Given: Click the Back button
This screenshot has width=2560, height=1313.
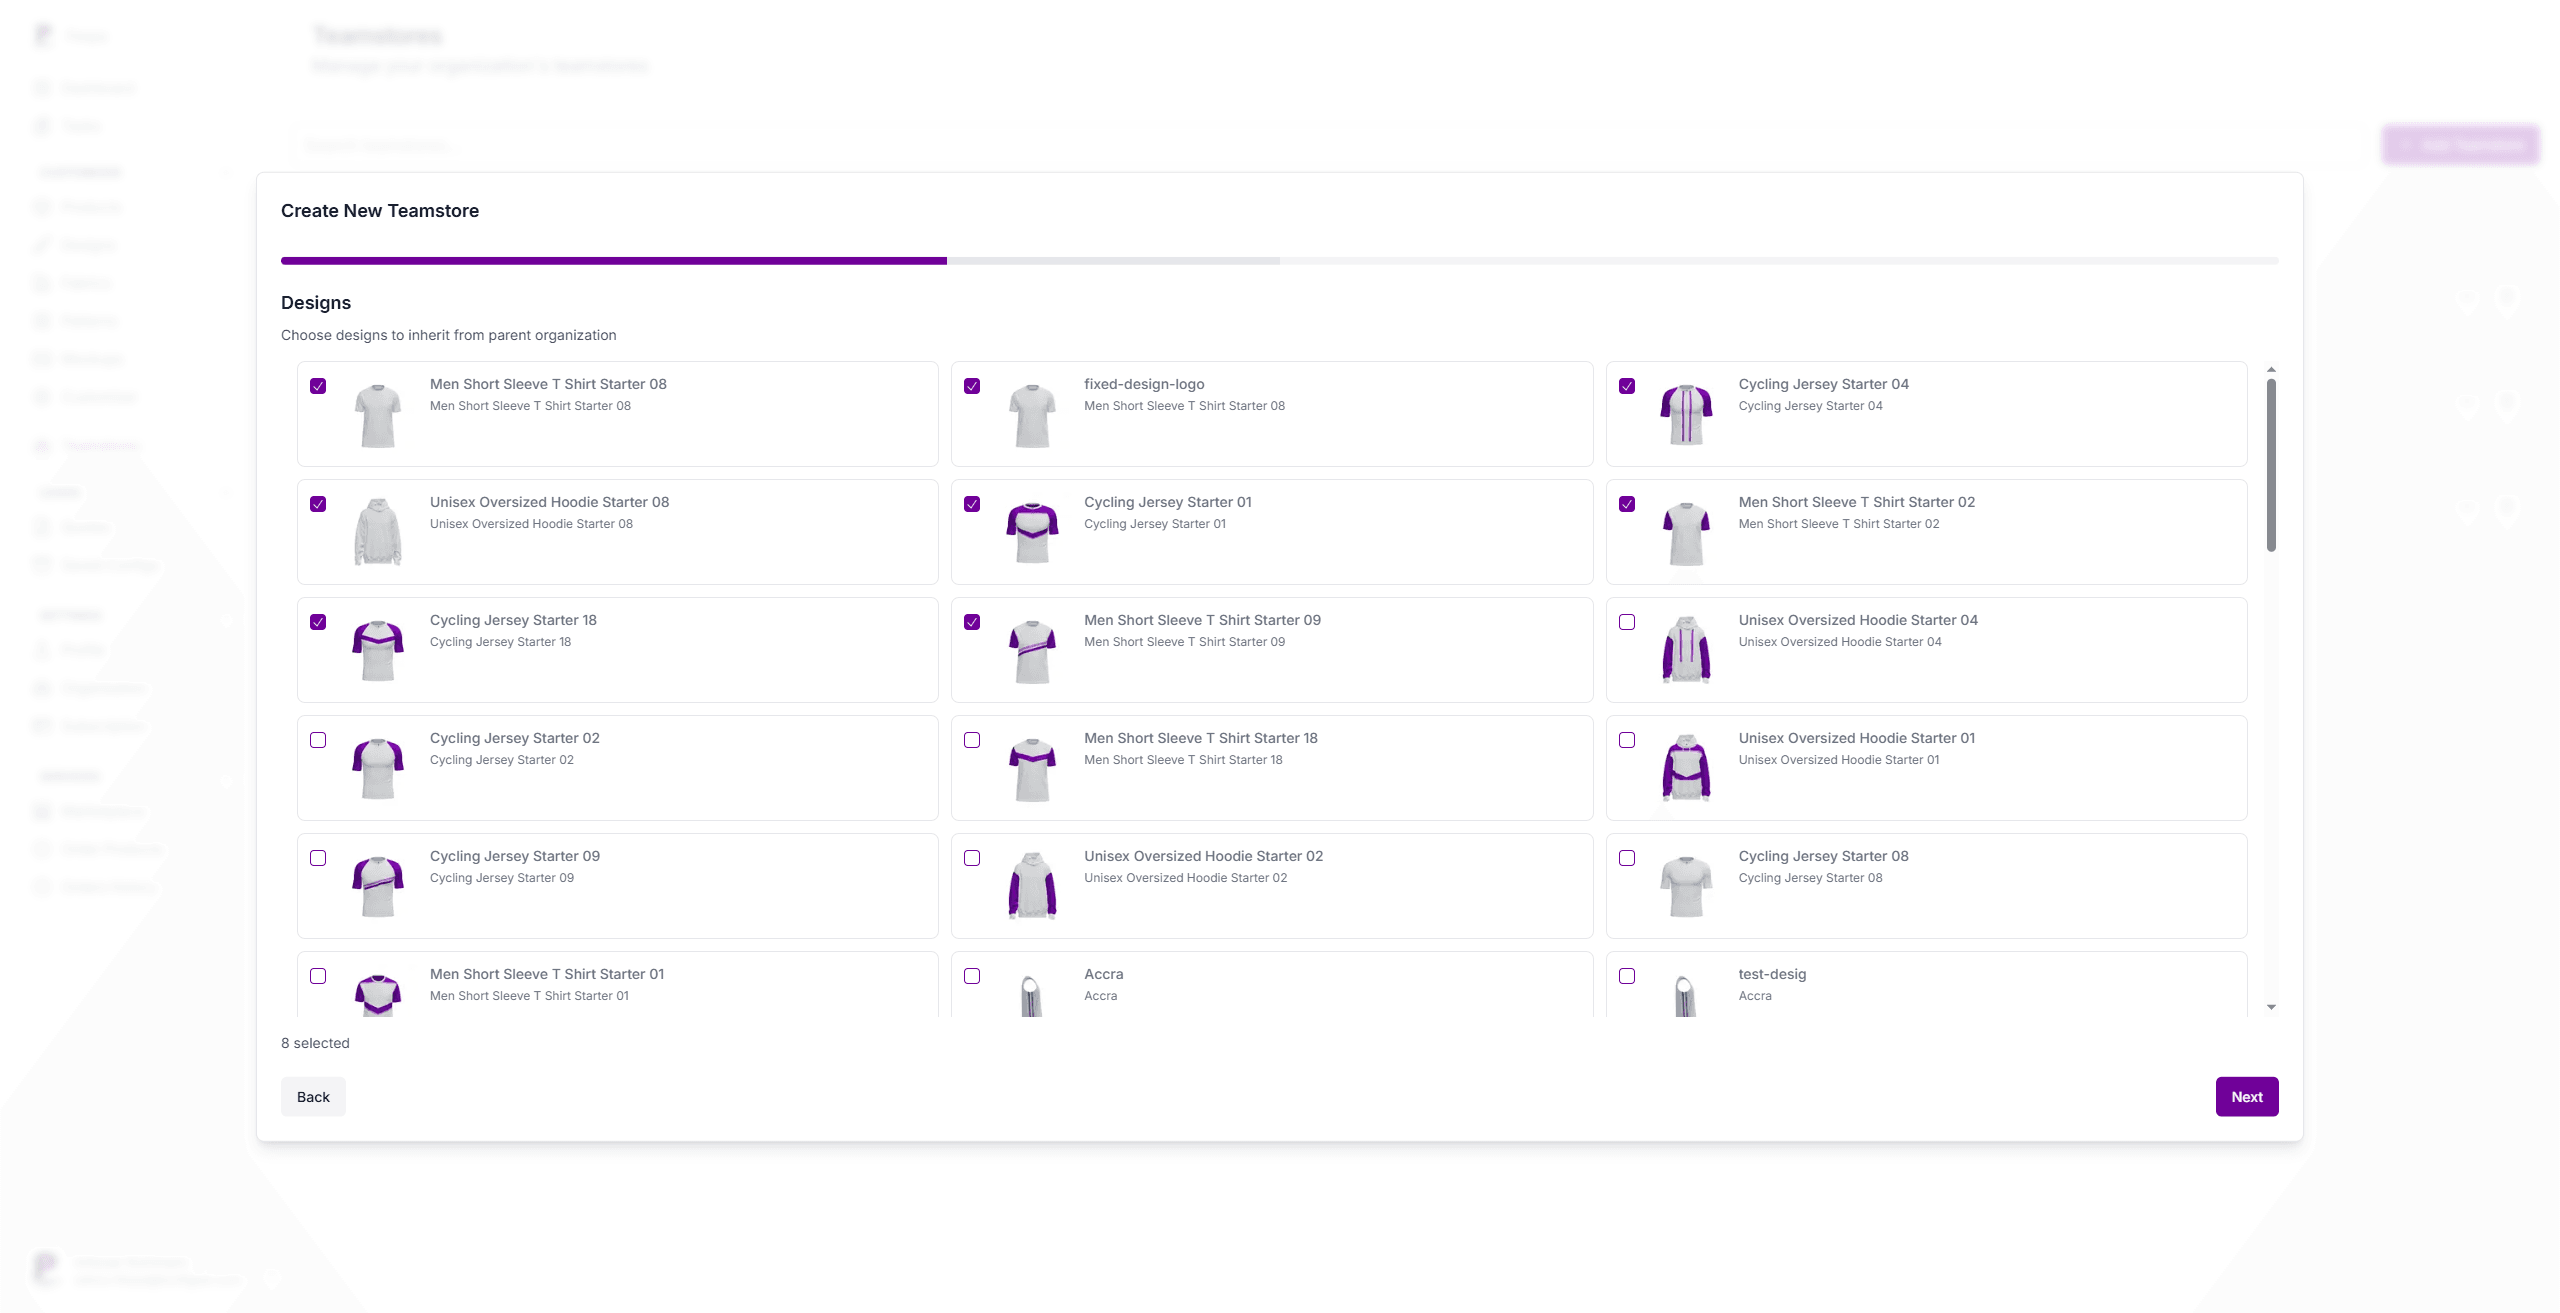Looking at the screenshot, I should pyautogui.click(x=313, y=1096).
